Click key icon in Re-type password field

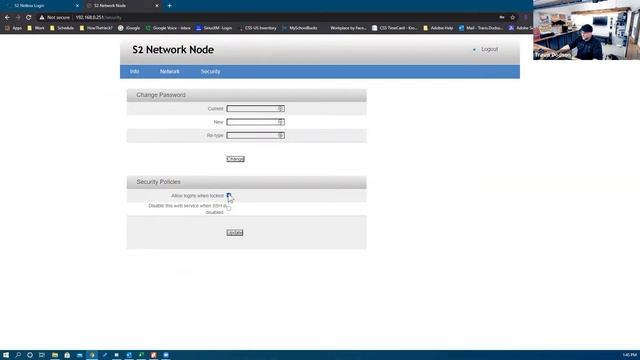(x=280, y=135)
